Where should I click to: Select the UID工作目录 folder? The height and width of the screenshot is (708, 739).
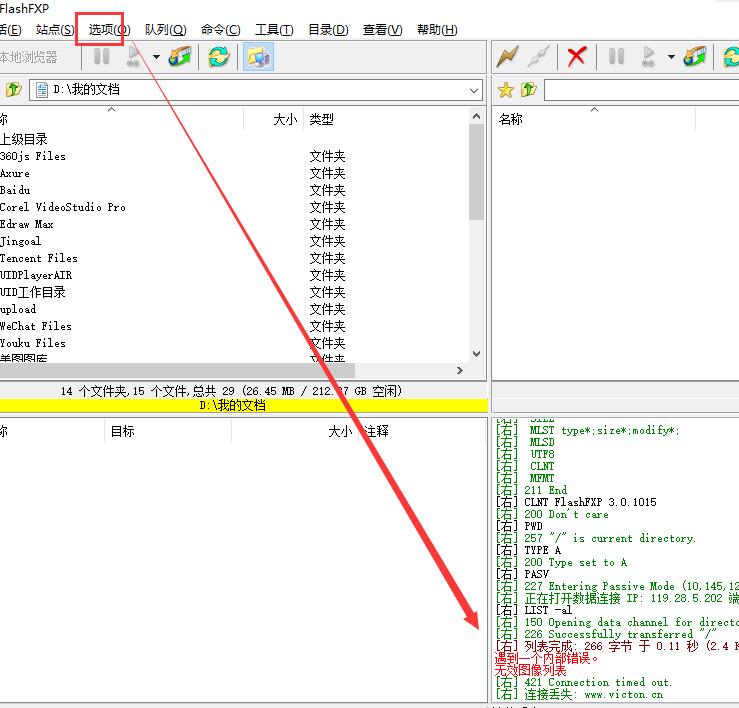pos(33,292)
